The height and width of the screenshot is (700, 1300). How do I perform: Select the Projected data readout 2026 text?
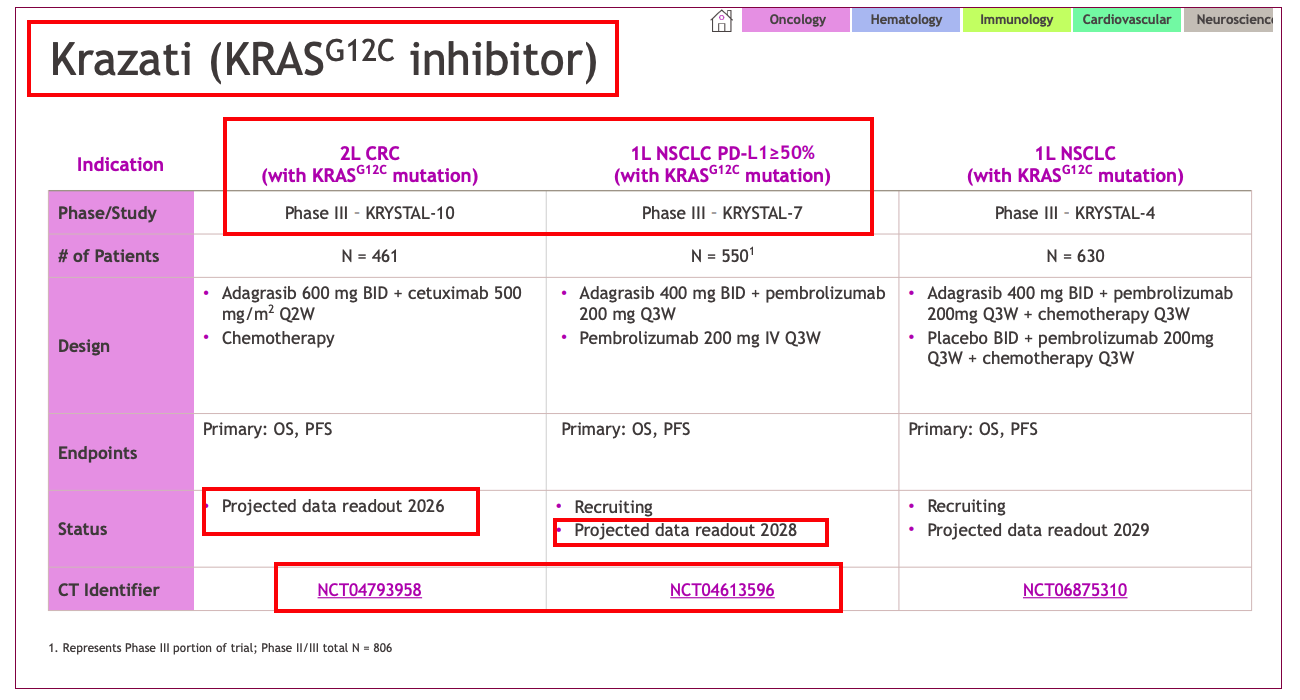tap(333, 506)
